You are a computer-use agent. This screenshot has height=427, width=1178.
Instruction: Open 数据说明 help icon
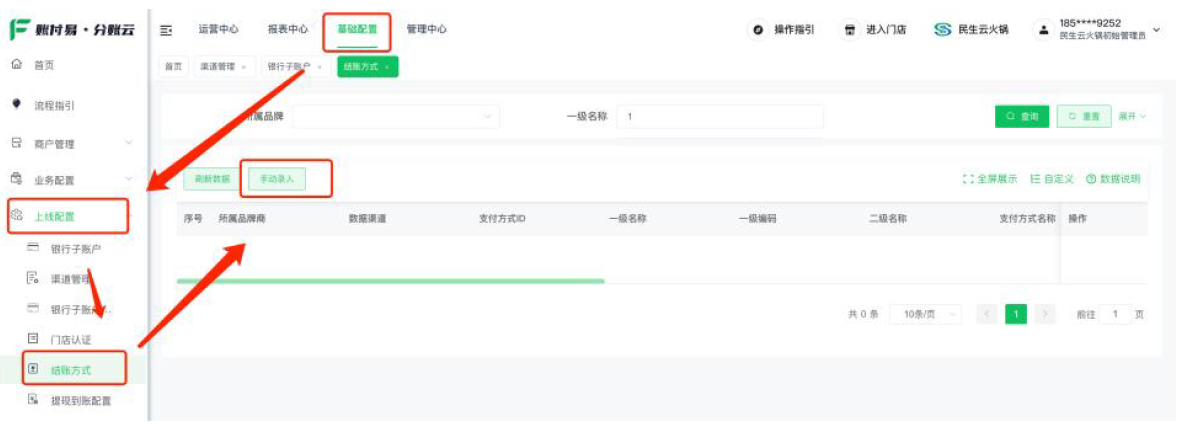[x=1091, y=179]
